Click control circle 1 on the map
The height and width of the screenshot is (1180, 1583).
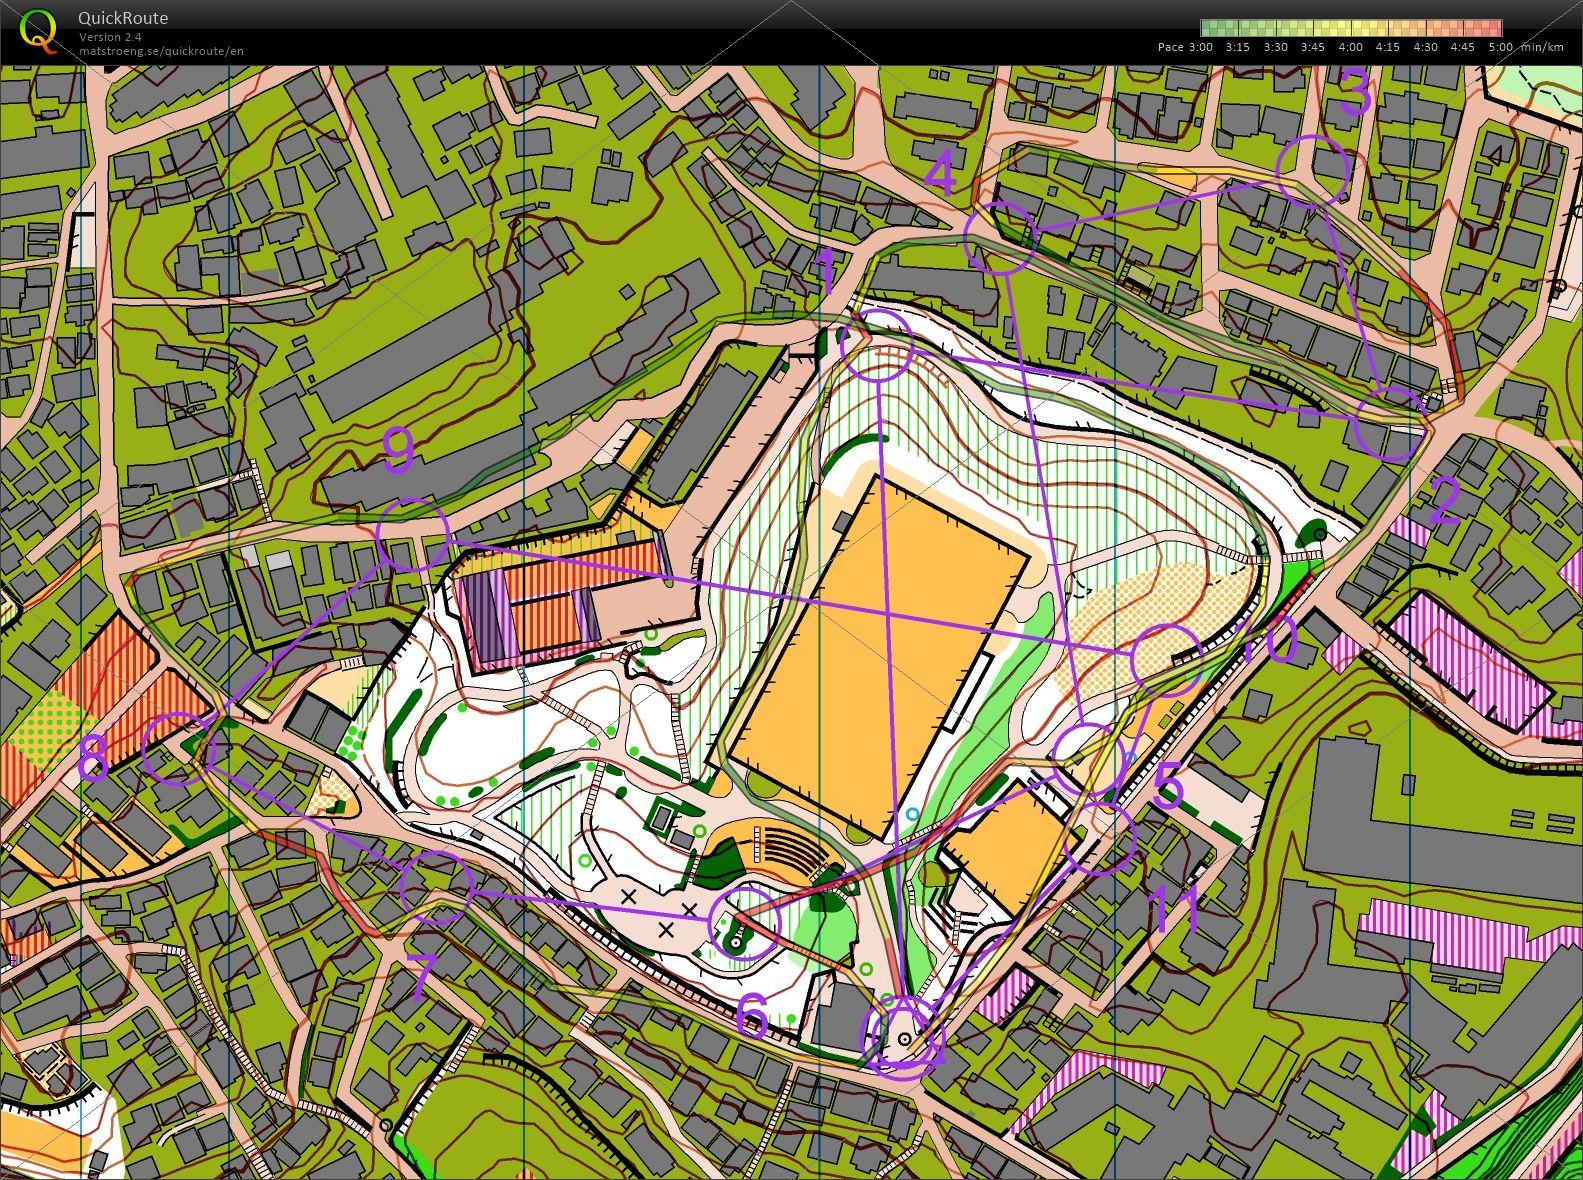tap(877, 344)
